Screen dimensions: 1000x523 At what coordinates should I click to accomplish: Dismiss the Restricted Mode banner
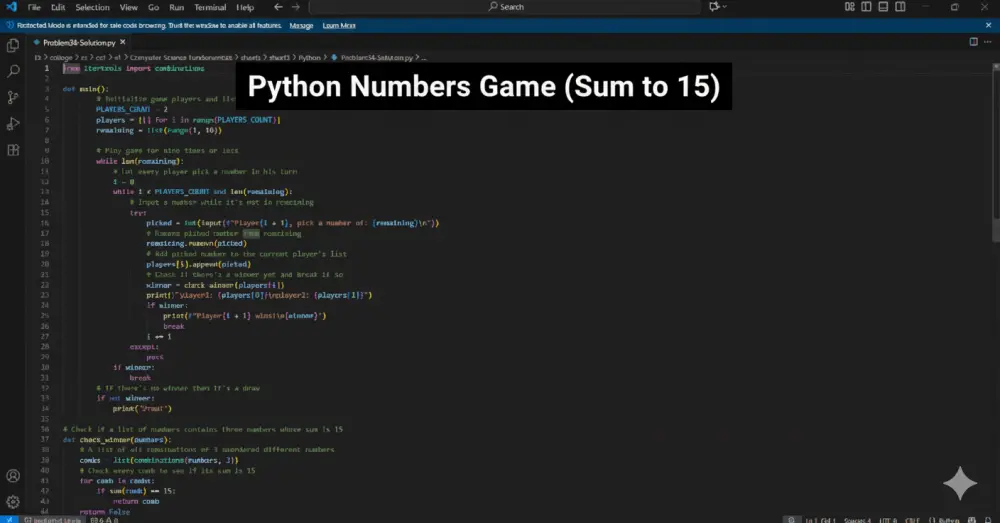[988, 26]
